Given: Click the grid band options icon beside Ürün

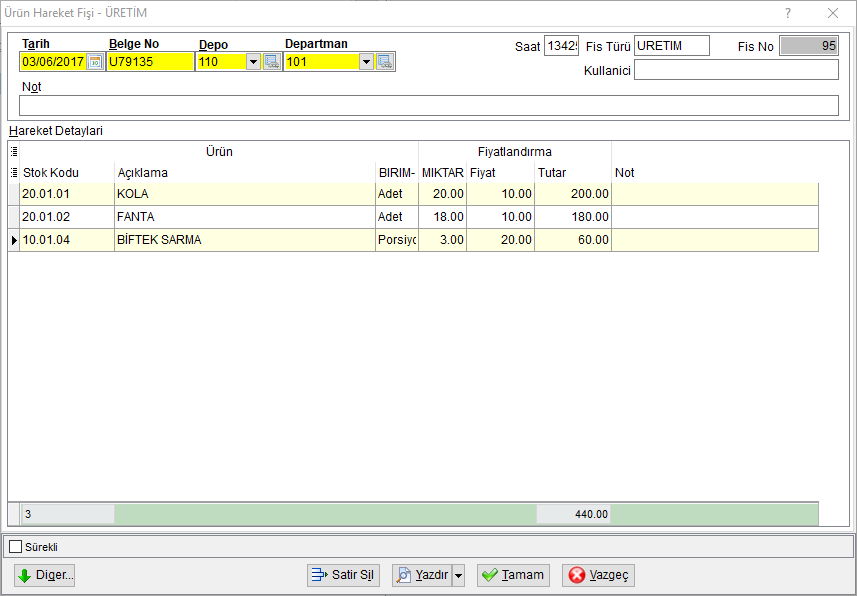Looking at the screenshot, I should (x=14, y=151).
